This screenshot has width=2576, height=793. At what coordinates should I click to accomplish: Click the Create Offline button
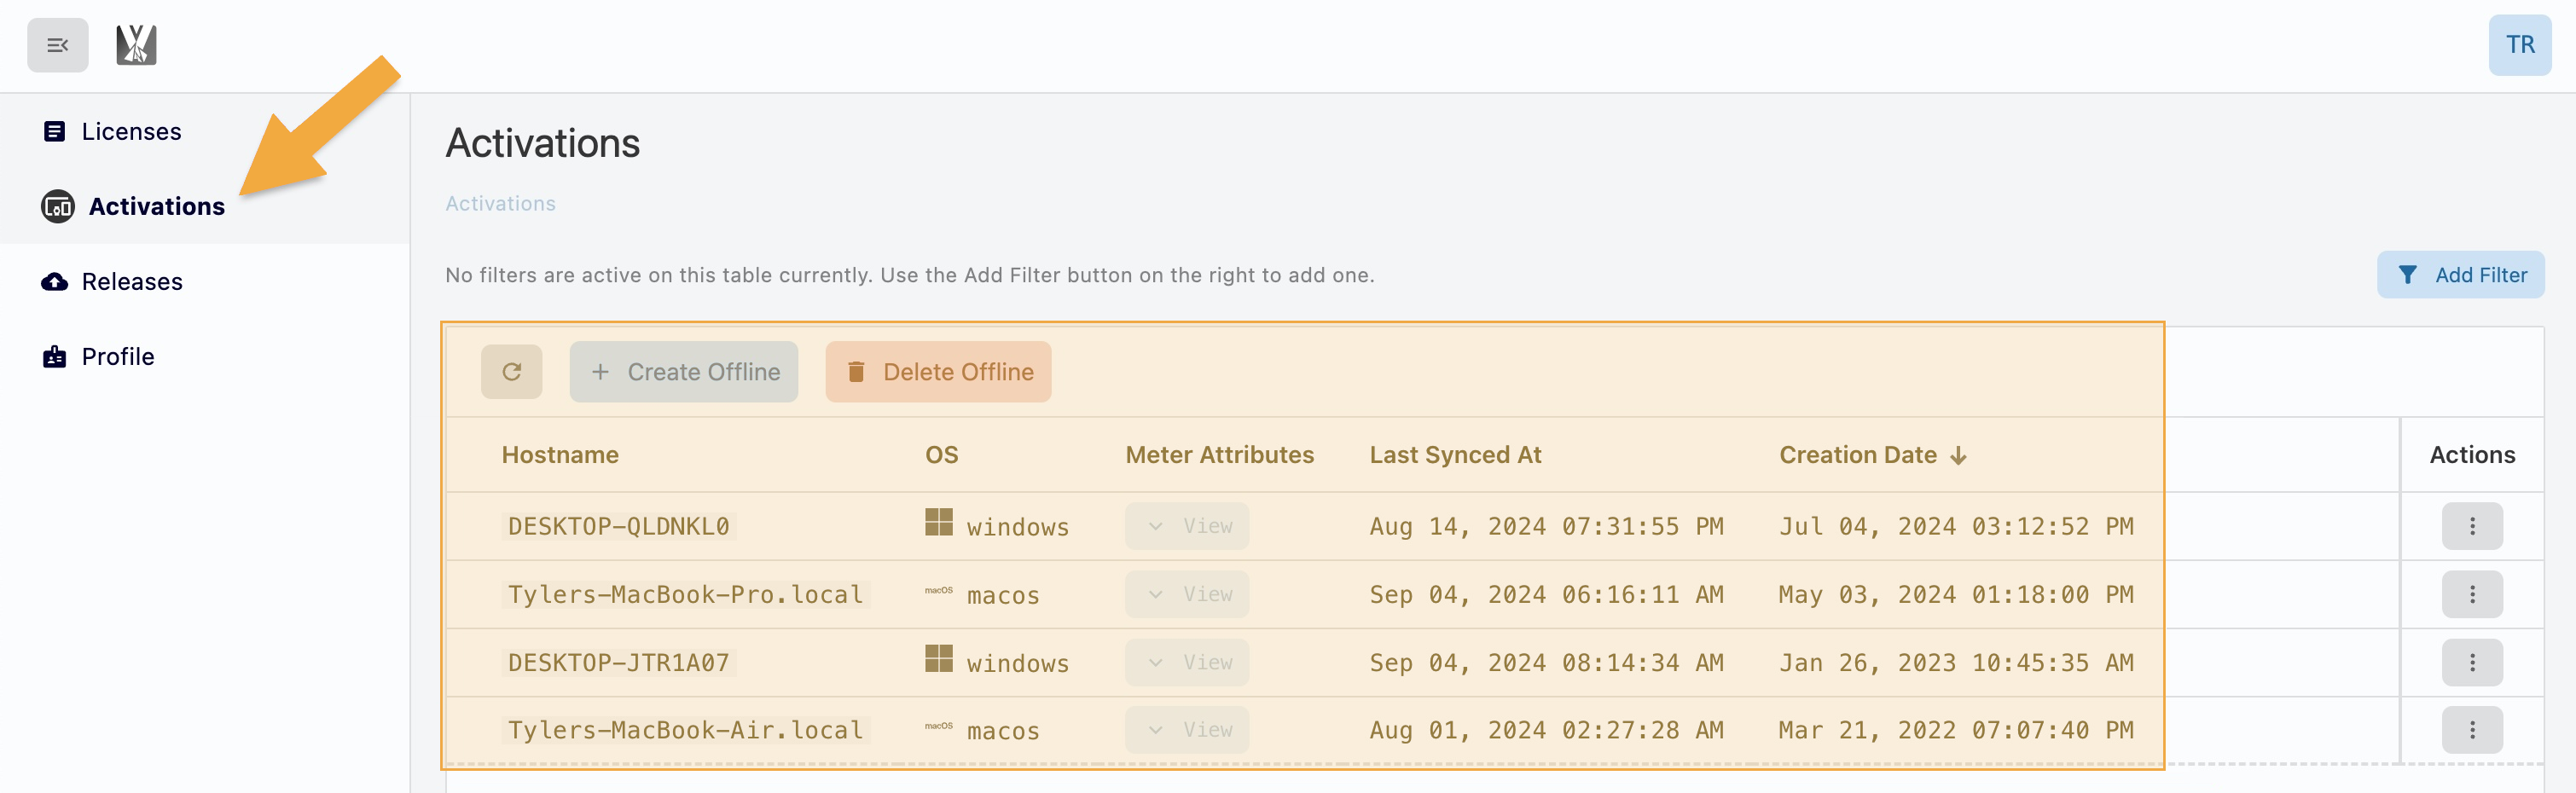pyautogui.click(x=684, y=372)
